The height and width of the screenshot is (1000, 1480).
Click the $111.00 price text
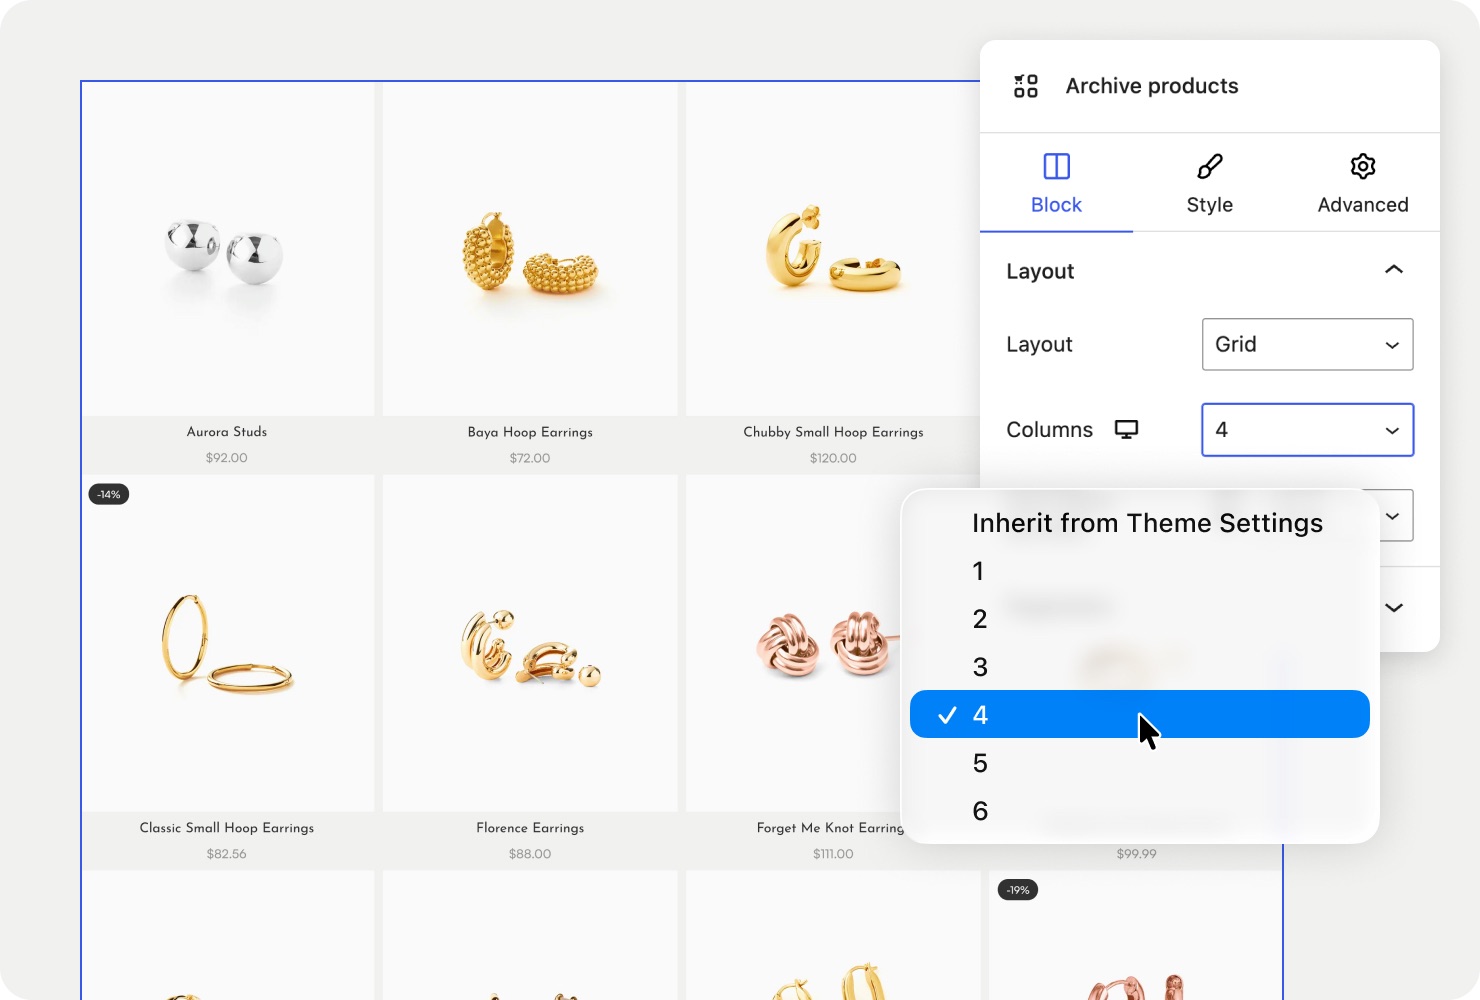[833, 854]
